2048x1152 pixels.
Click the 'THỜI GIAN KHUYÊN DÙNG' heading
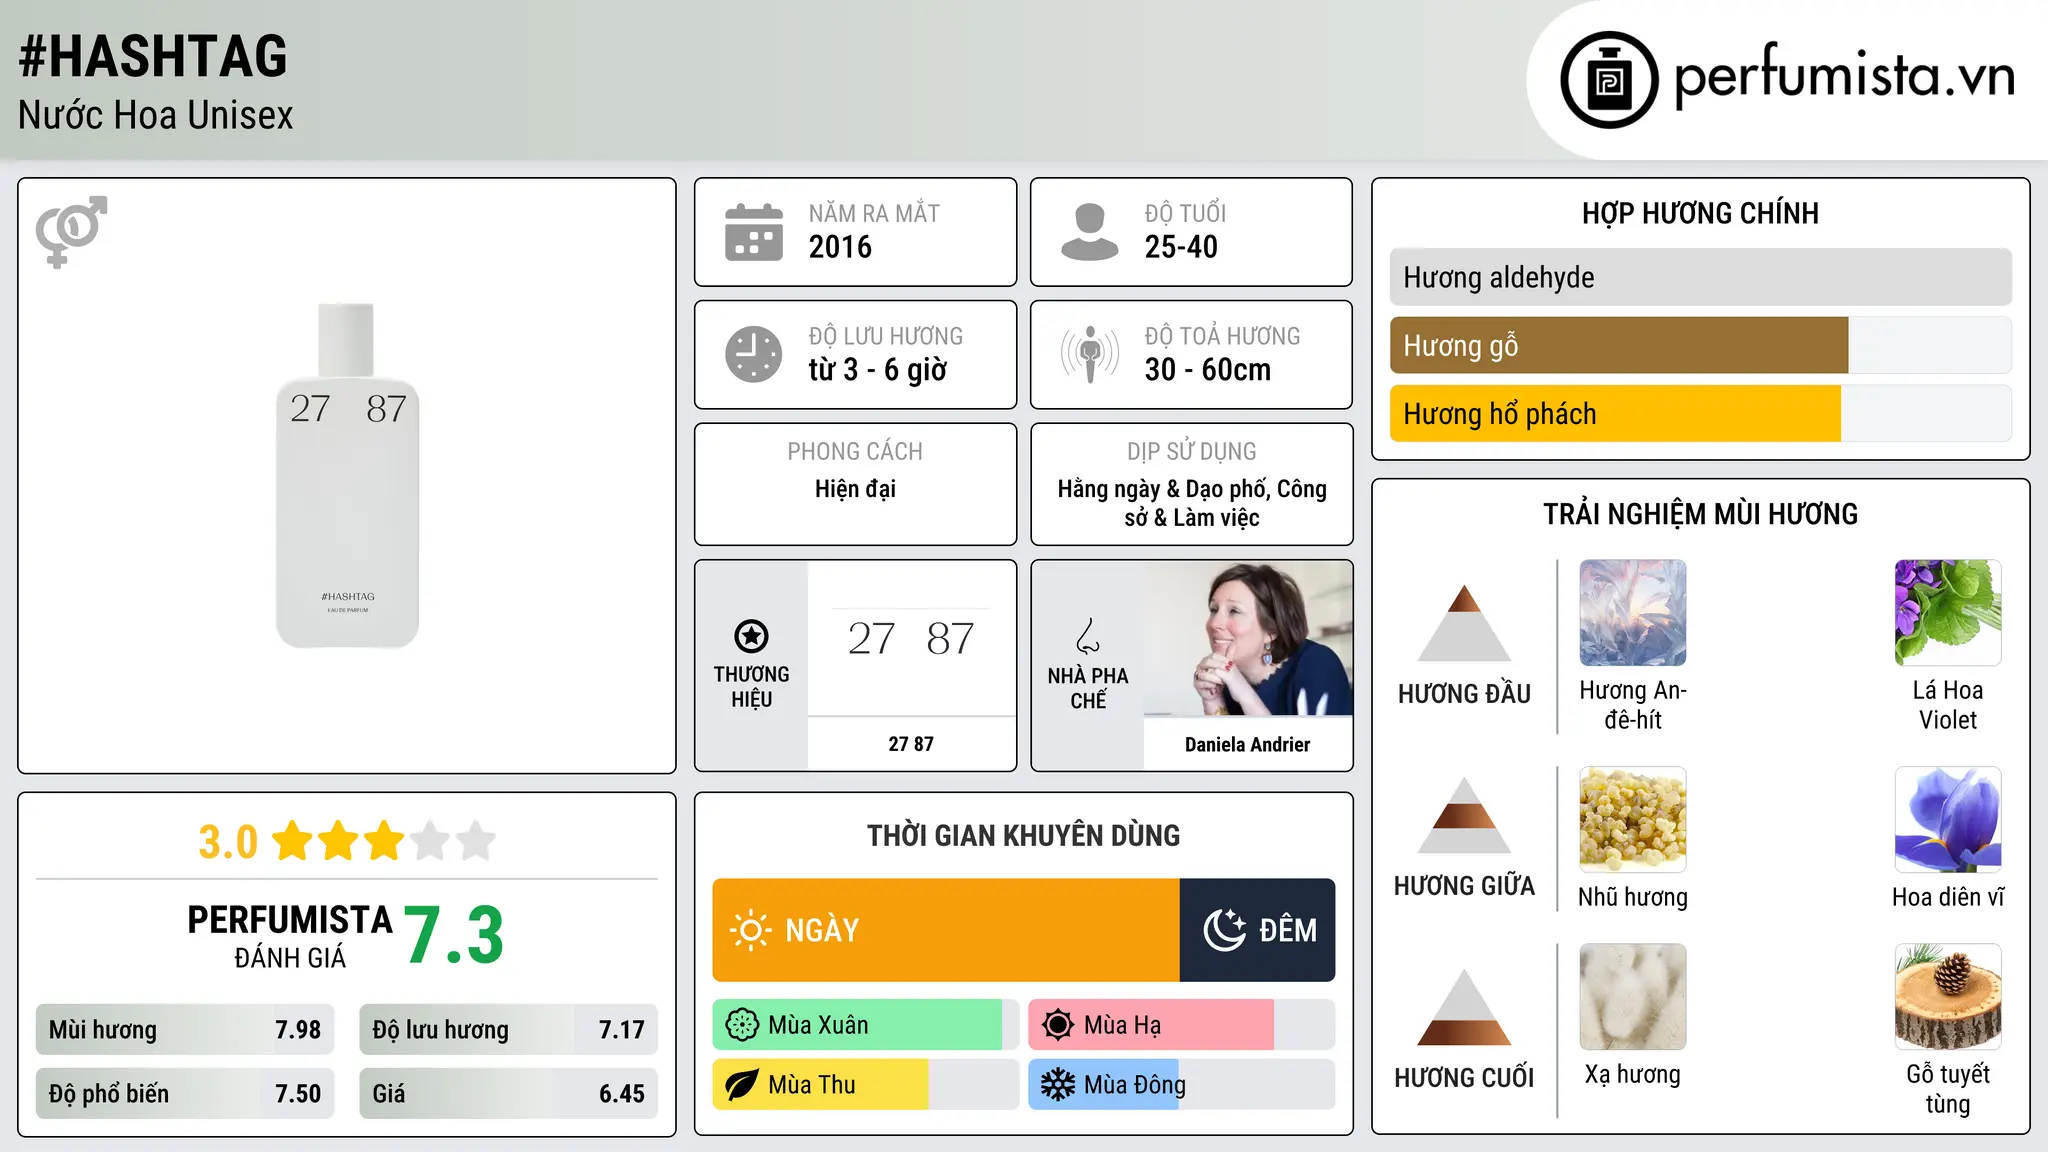1023,835
